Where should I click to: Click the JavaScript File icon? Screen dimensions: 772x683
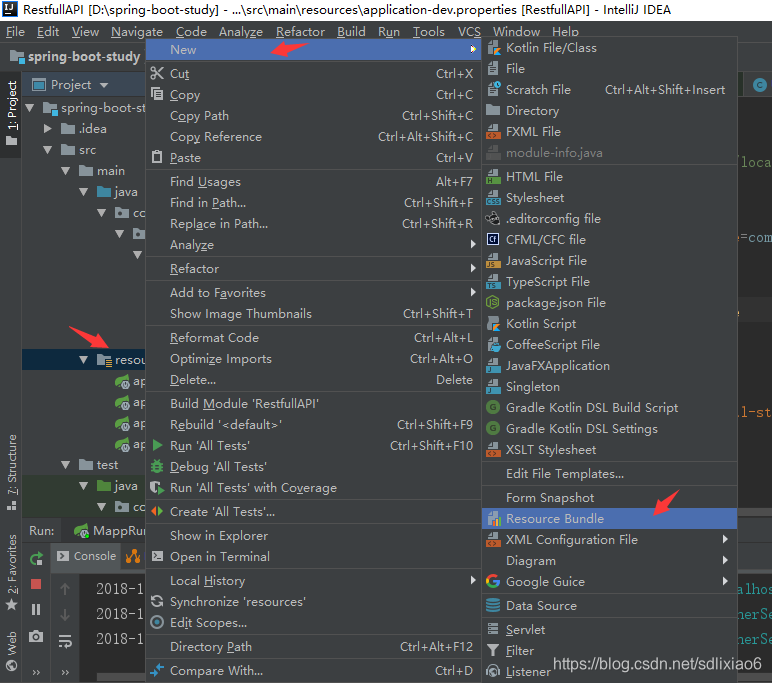pyautogui.click(x=493, y=261)
